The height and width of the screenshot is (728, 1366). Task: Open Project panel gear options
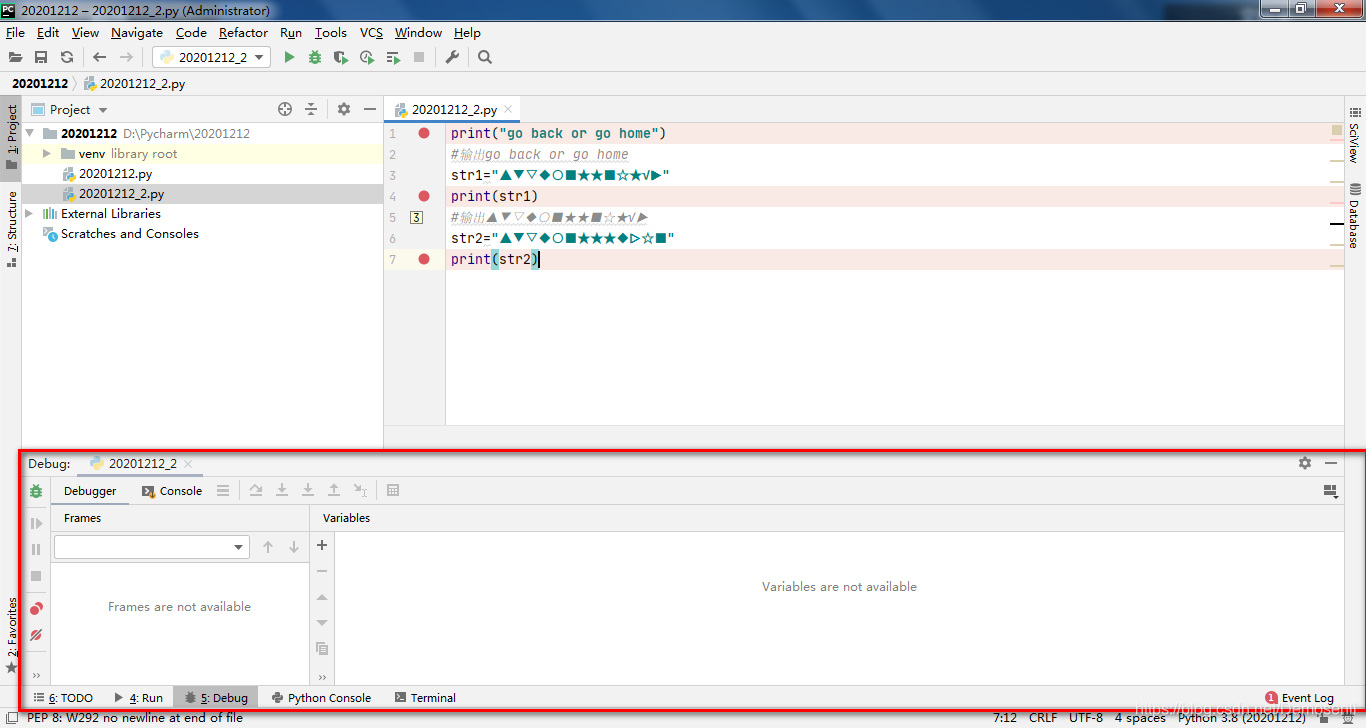[344, 109]
